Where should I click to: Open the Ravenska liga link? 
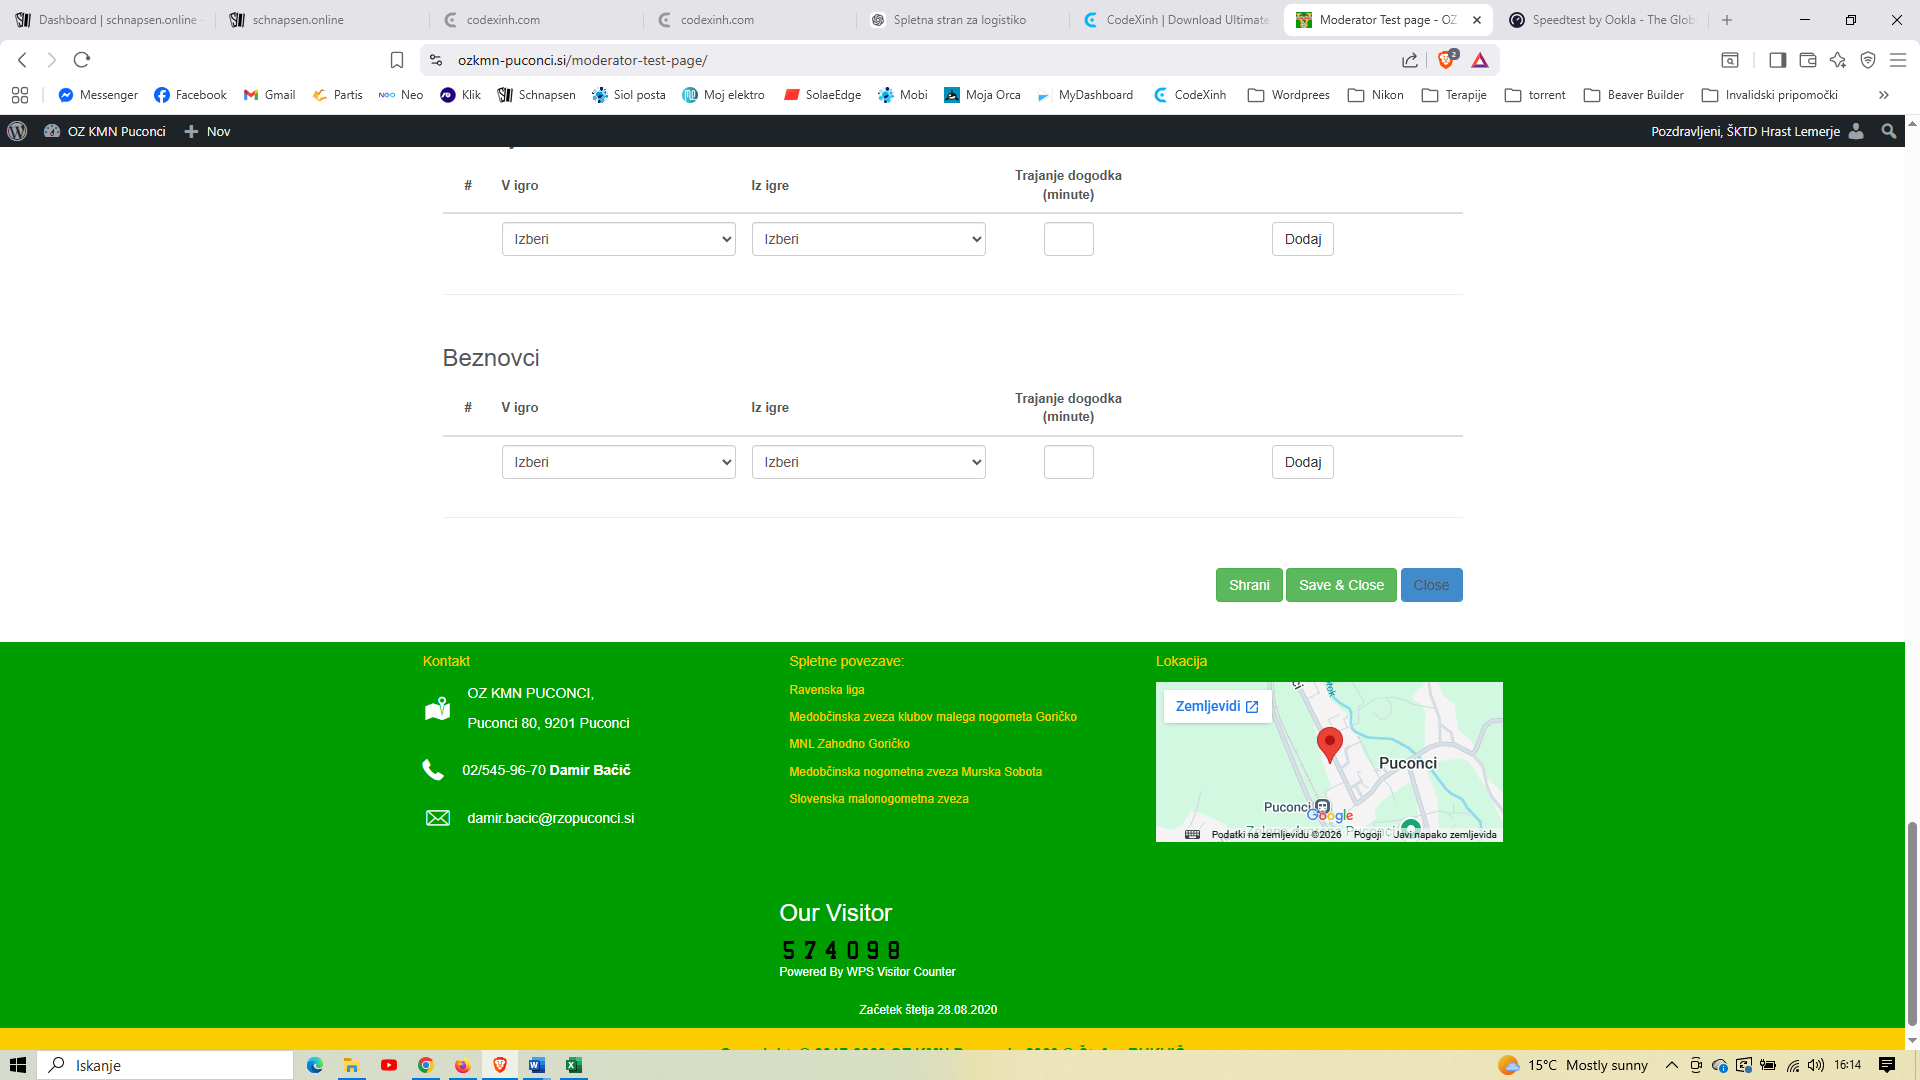tap(826, 690)
